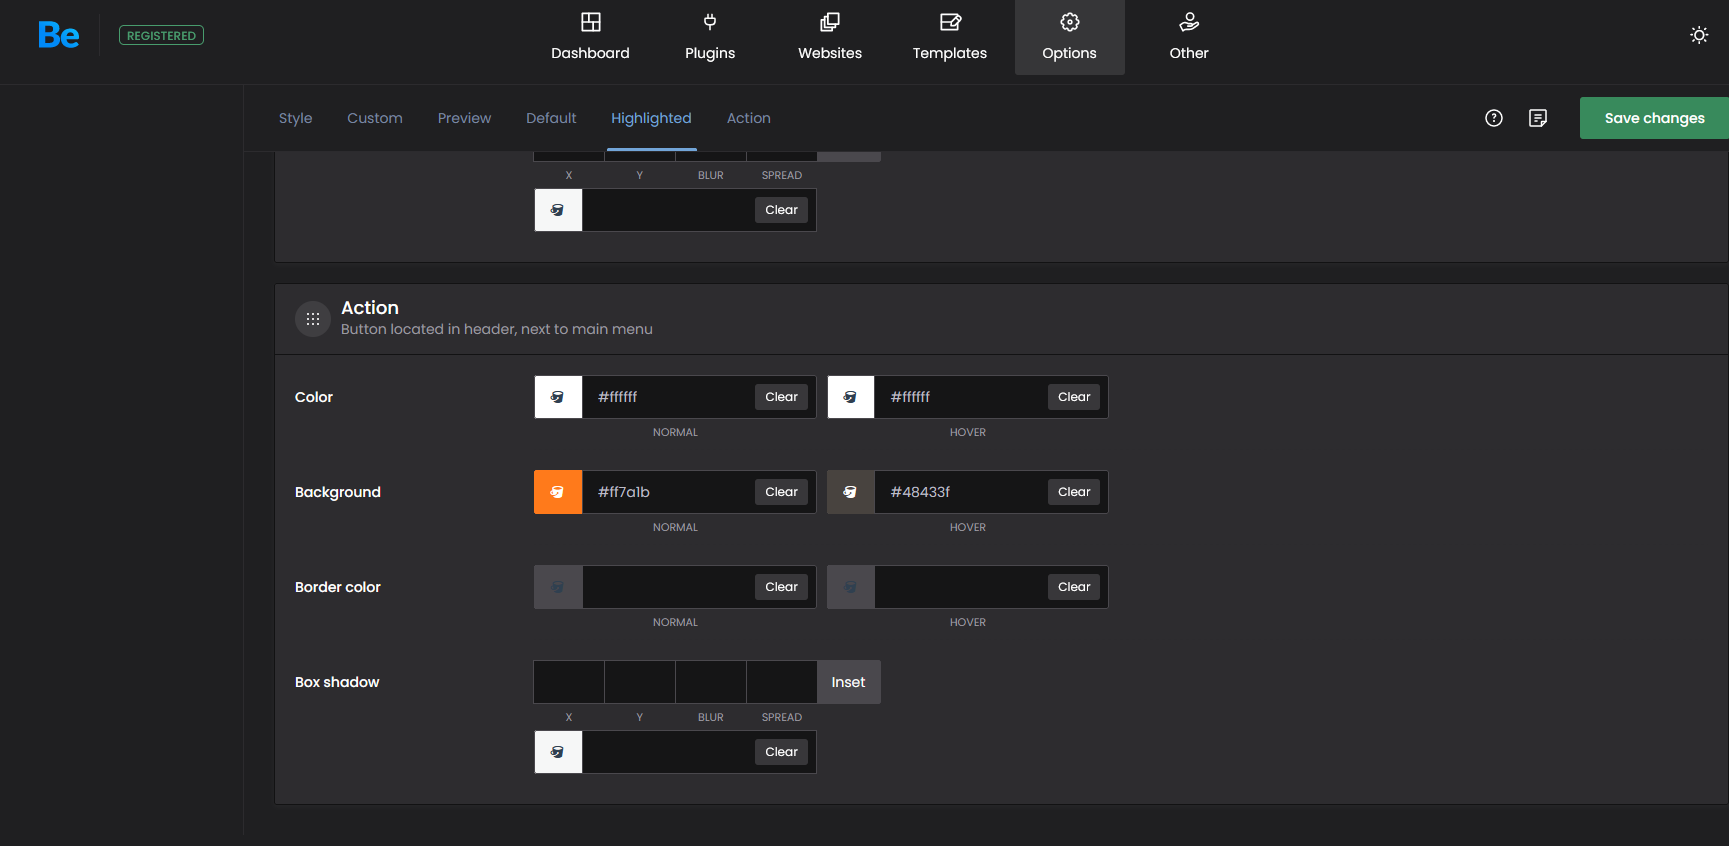This screenshot has width=1729, height=846.
Task: Click upper section shadow color field
Action: click(x=668, y=210)
